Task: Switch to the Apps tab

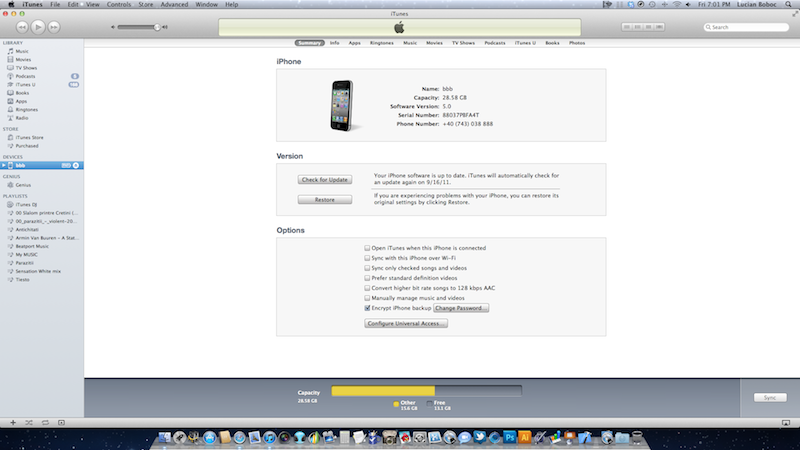Action: pyautogui.click(x=355, y=43)
